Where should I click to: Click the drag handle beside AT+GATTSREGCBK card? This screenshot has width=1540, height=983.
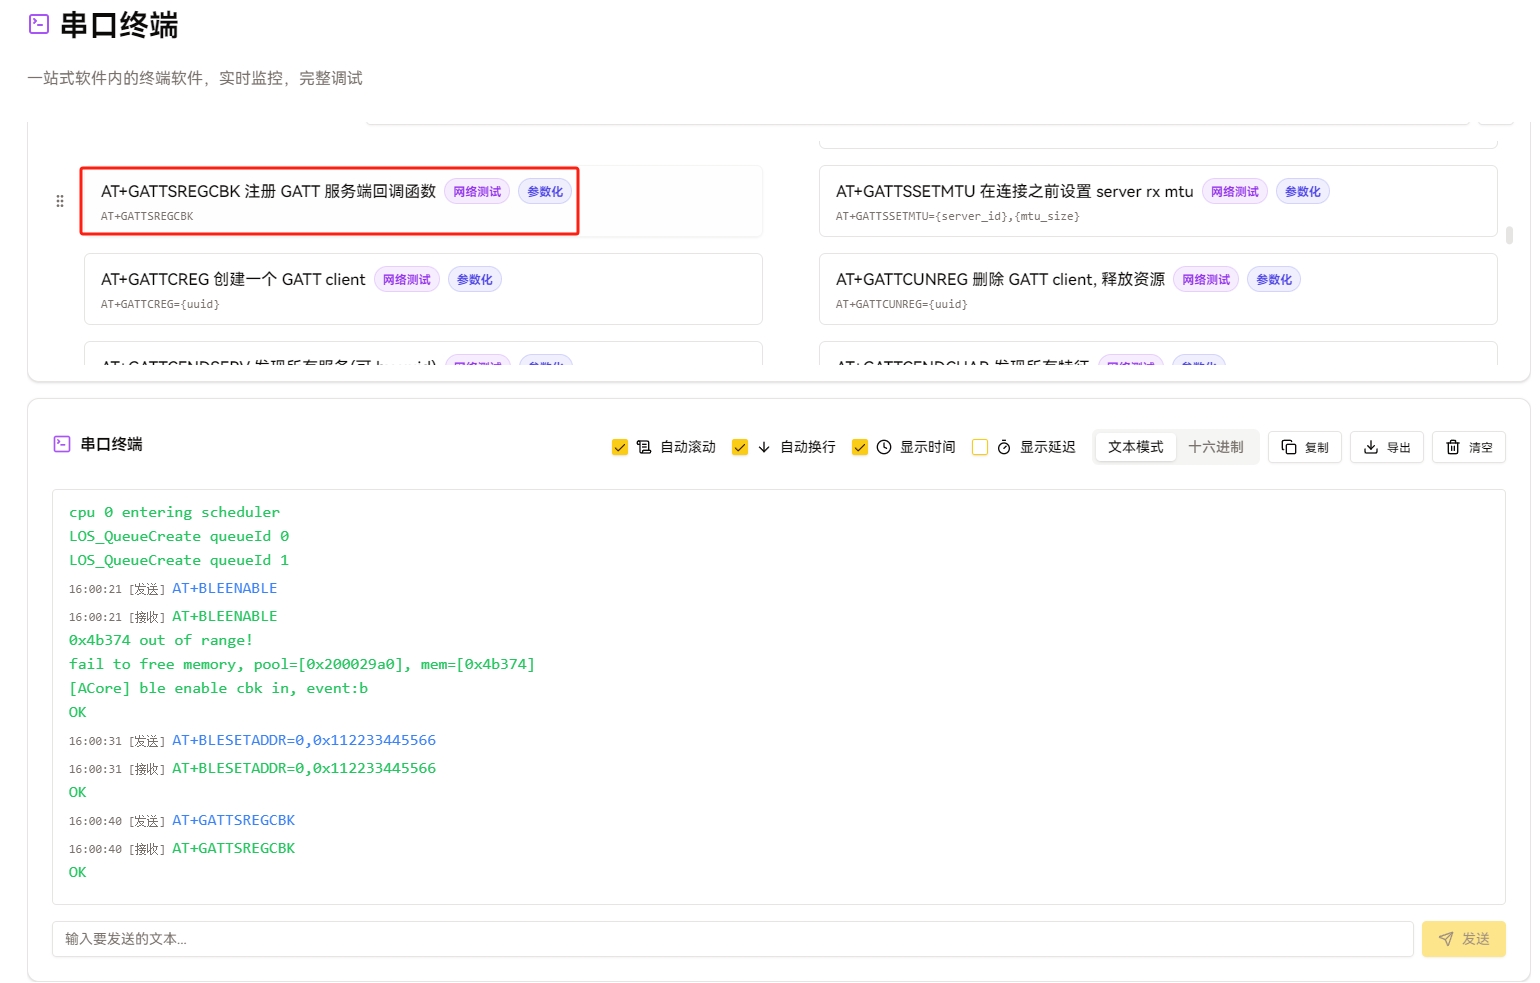point(60,201)
